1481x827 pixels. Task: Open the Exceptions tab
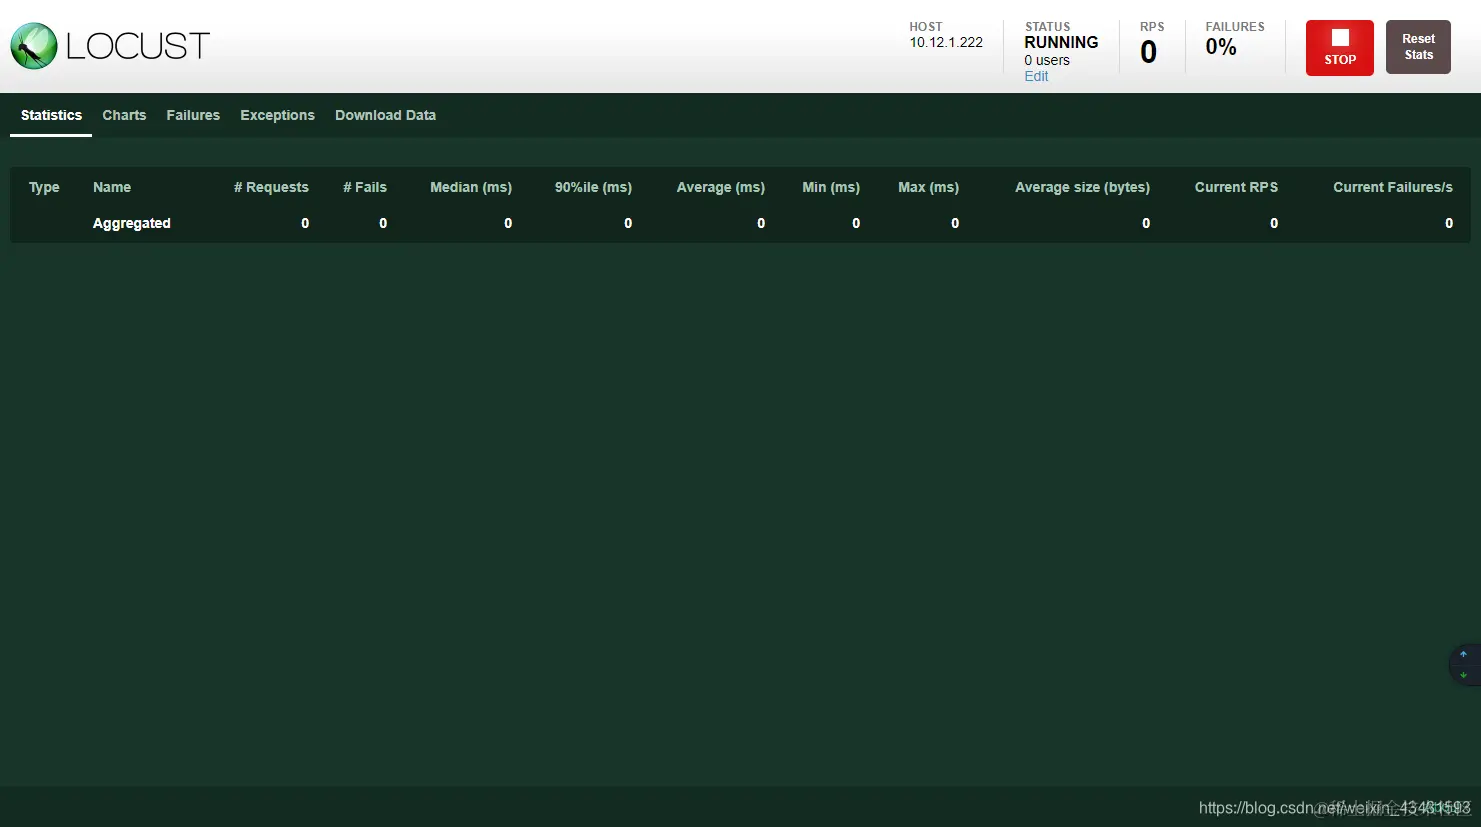click(x=277, y=115)
